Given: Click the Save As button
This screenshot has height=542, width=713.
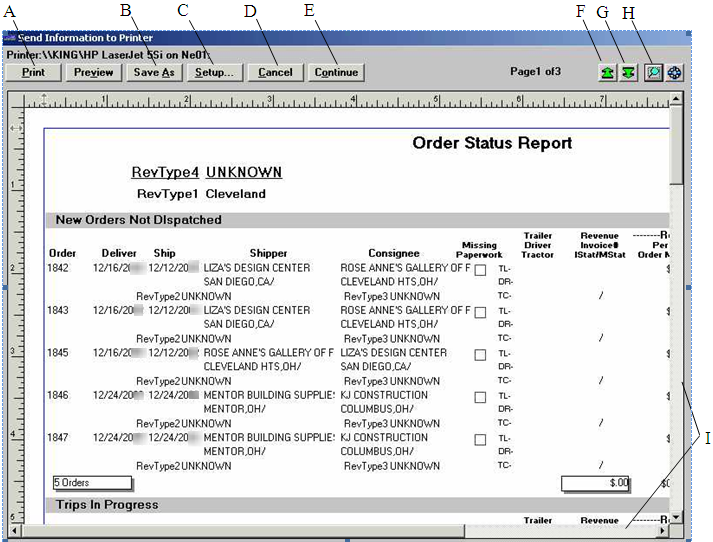Looking at the screenshot, I should (x=154, y=72).
